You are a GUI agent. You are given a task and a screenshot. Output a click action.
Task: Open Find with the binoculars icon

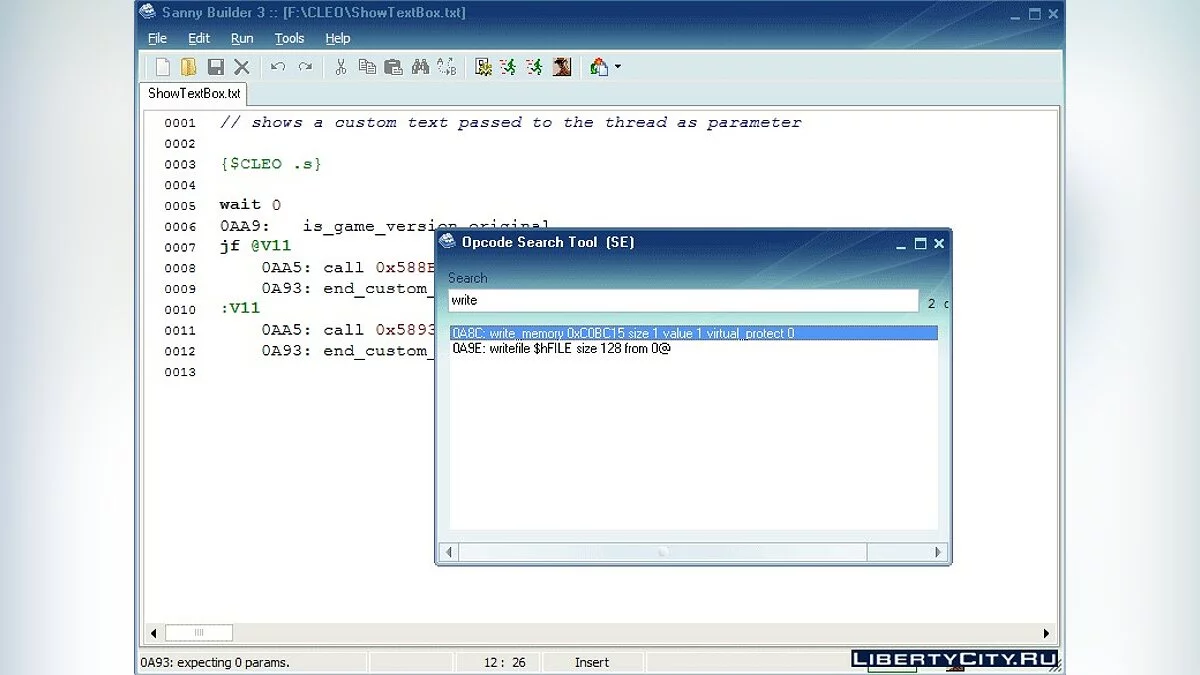(x=420, y=67)
